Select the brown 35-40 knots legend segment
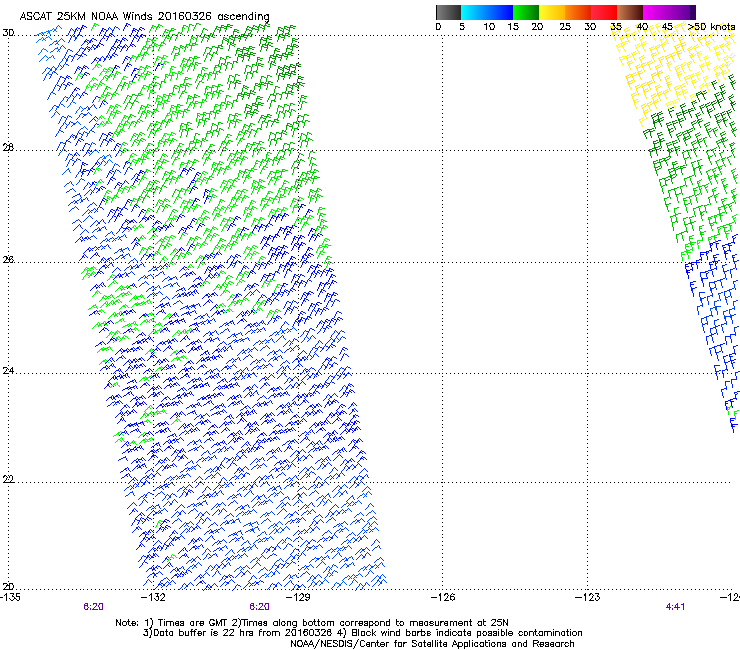Viewport: 740px width, 650px height. pyautogui.click(x=630, y=12)
